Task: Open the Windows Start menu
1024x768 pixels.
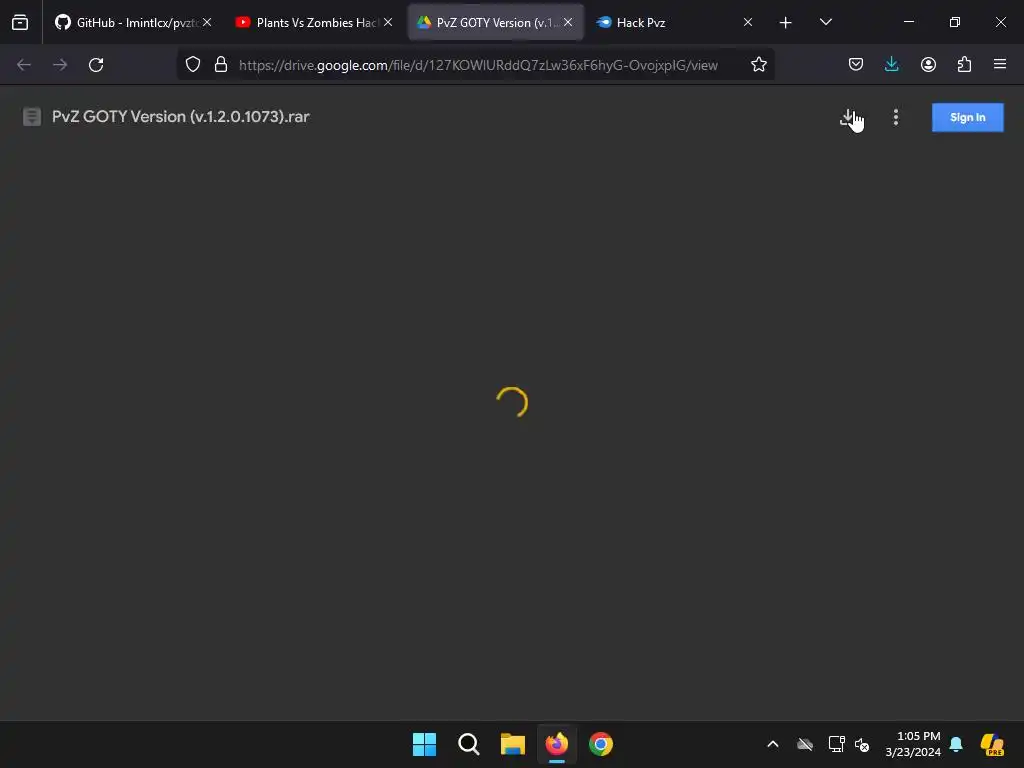Action: click(424, 744)
